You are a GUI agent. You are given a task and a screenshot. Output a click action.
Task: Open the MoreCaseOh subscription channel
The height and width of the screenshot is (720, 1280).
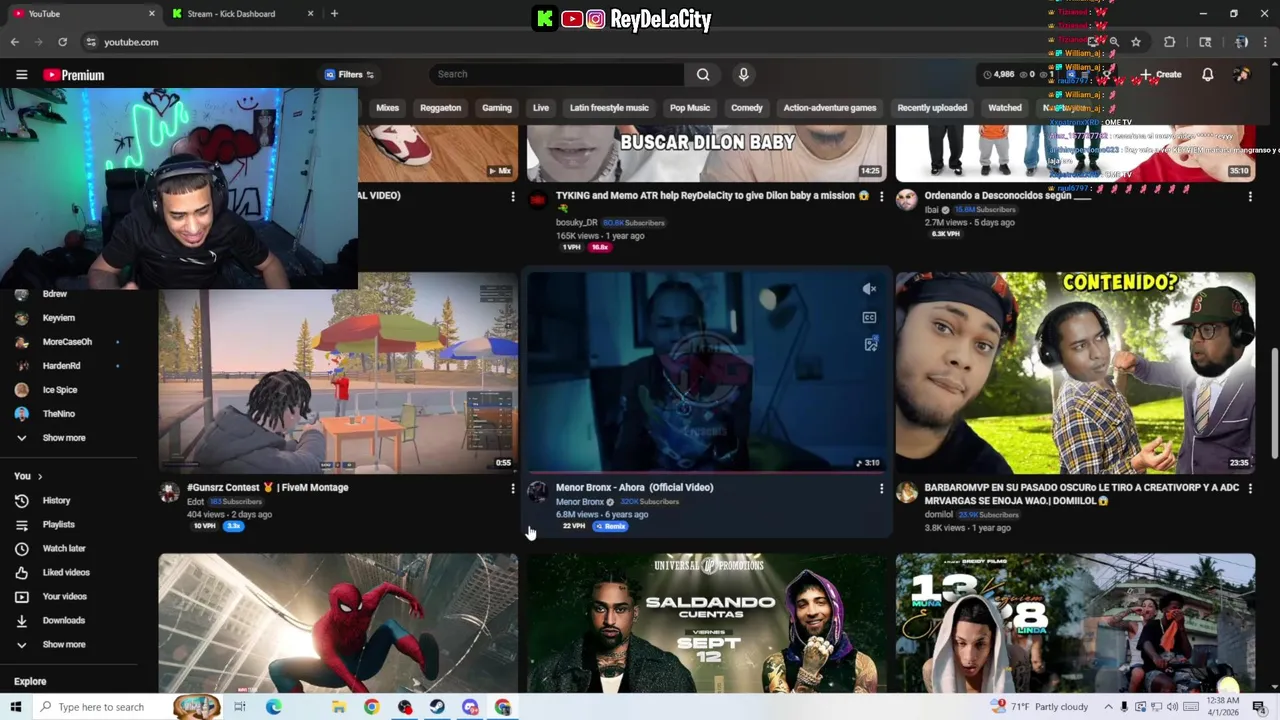67,341
